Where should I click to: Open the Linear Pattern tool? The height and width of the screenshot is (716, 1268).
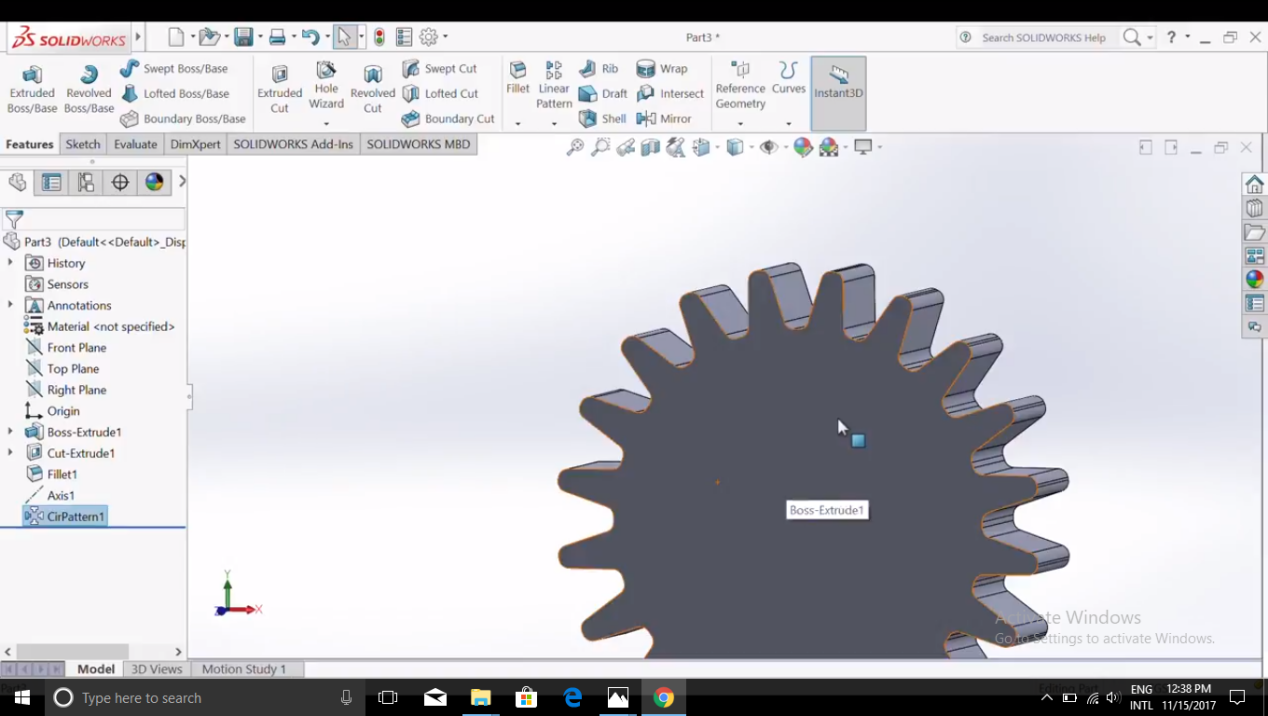click(x=554, y=84)
